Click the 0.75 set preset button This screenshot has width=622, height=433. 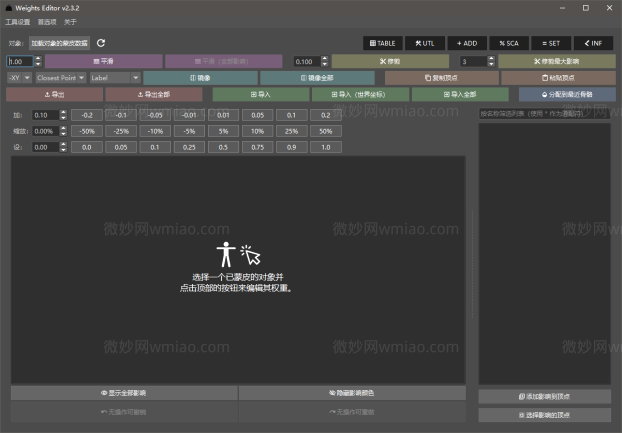point(257,147)
